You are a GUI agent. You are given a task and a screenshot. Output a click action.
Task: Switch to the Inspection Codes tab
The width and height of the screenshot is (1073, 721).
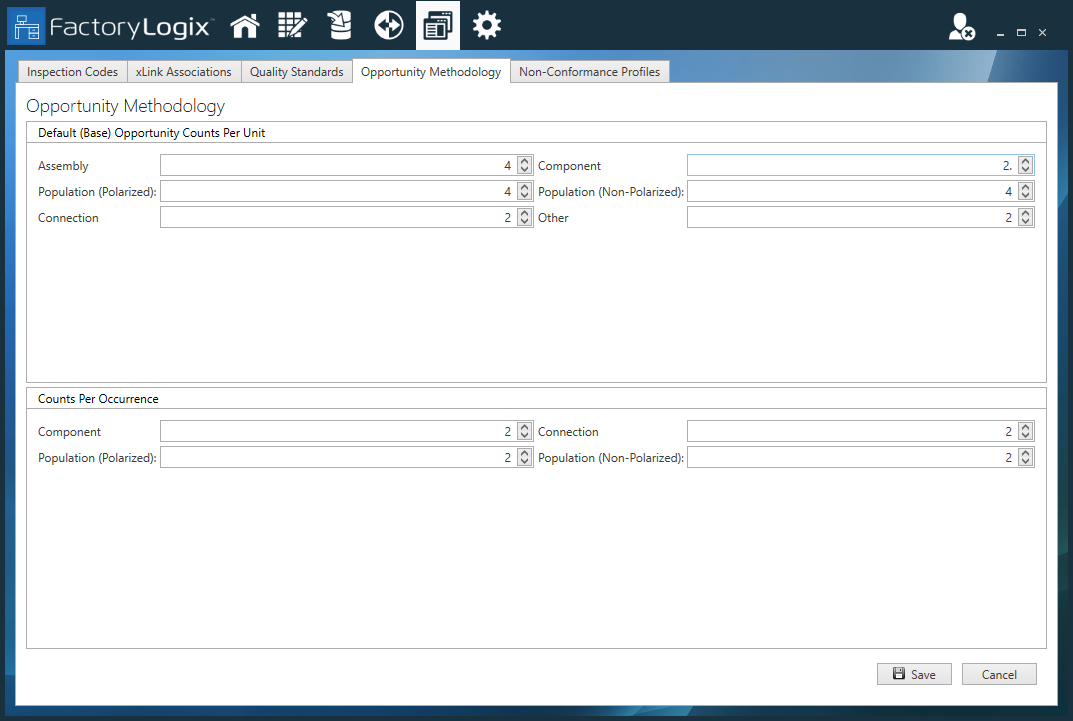[72, 72]
